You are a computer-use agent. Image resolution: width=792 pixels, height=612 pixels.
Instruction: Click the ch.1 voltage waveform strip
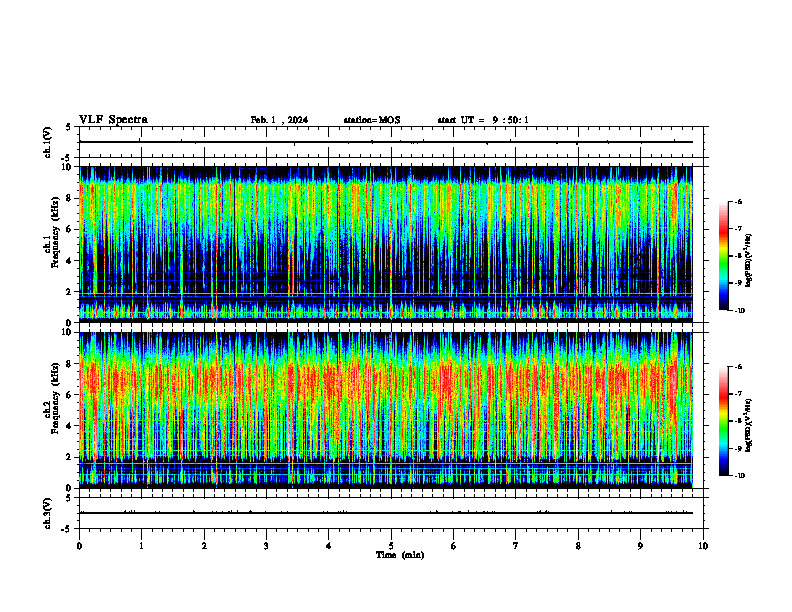(x=386, y=142)
